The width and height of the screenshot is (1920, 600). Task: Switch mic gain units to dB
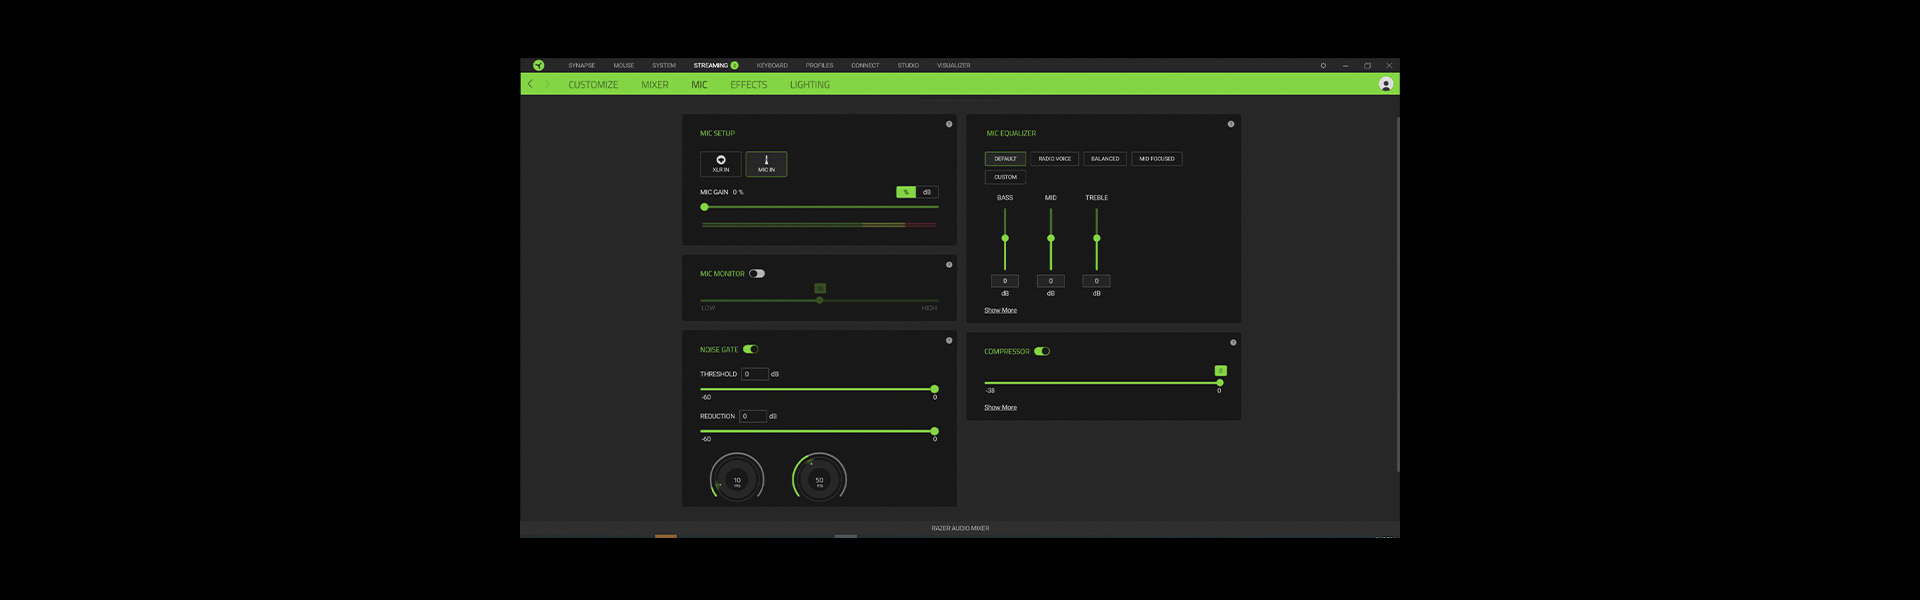927,192
